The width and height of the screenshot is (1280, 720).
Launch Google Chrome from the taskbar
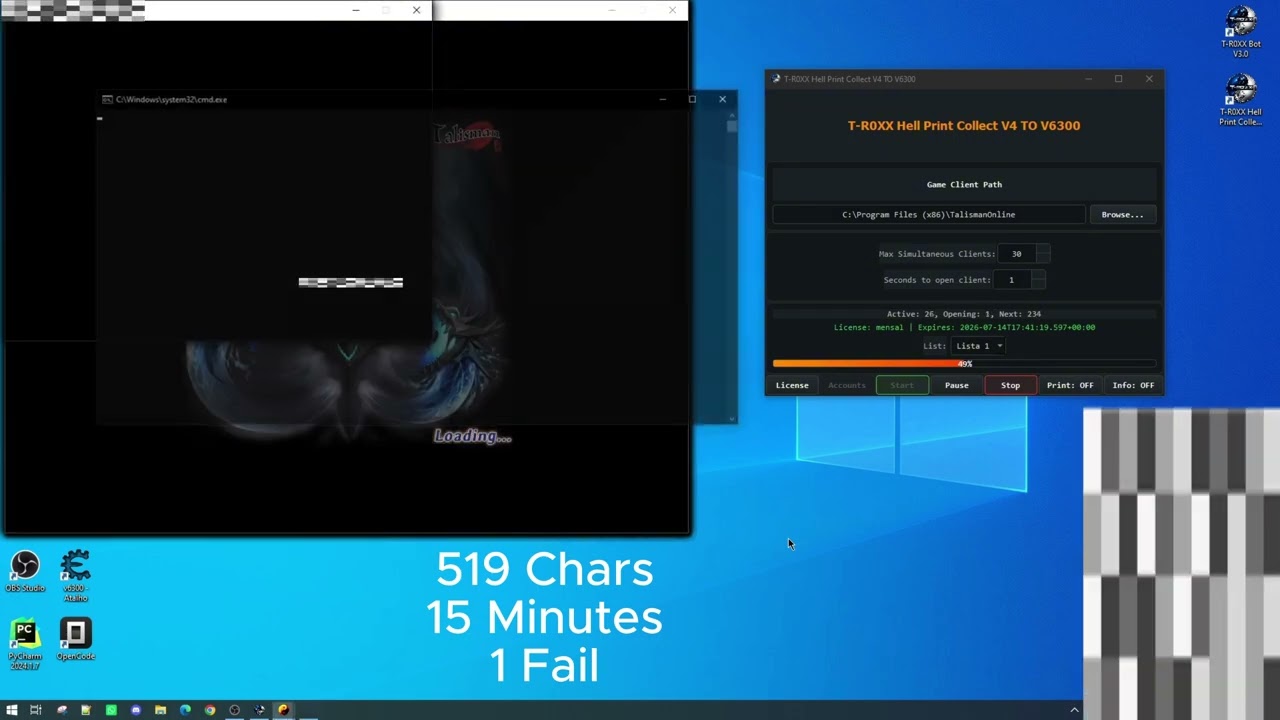coord(210,710)
